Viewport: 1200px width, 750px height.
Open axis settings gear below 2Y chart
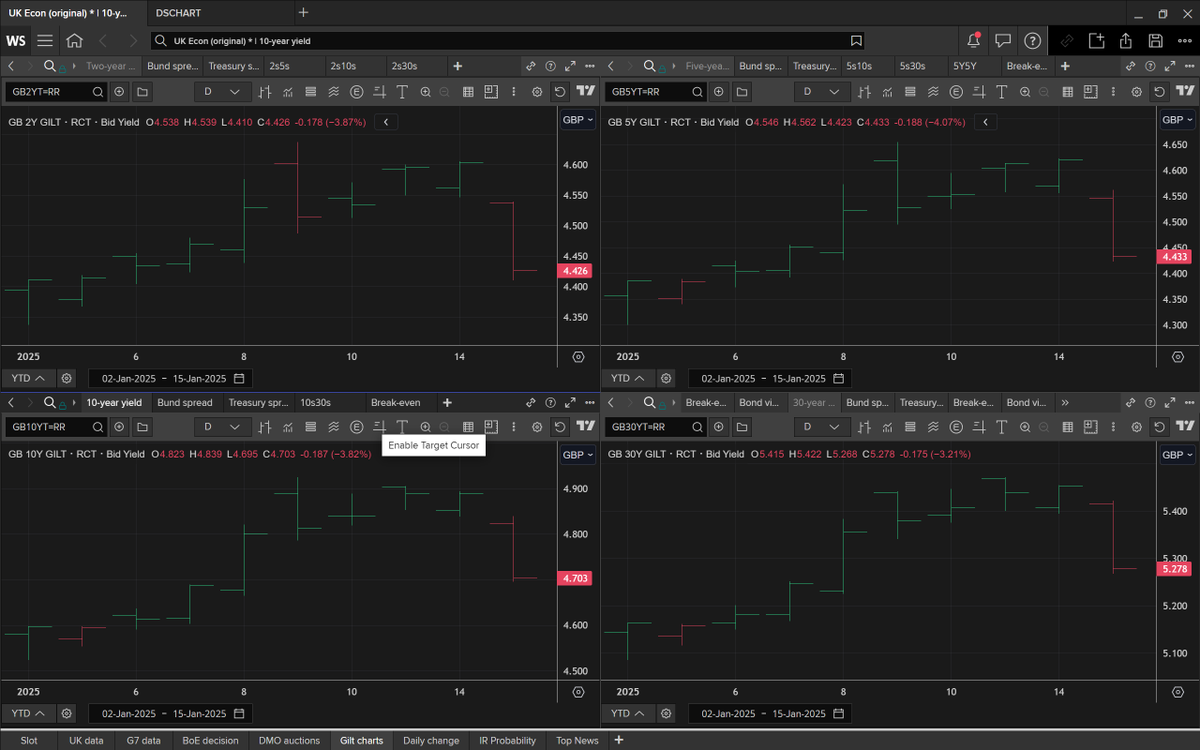pos(578,357)
